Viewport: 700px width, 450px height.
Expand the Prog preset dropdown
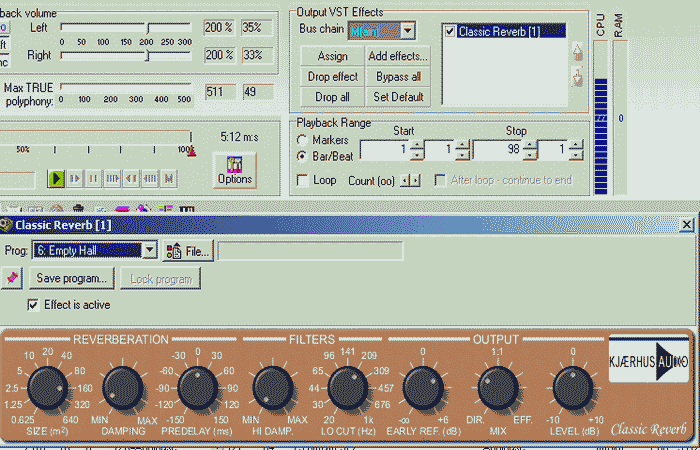150,250
